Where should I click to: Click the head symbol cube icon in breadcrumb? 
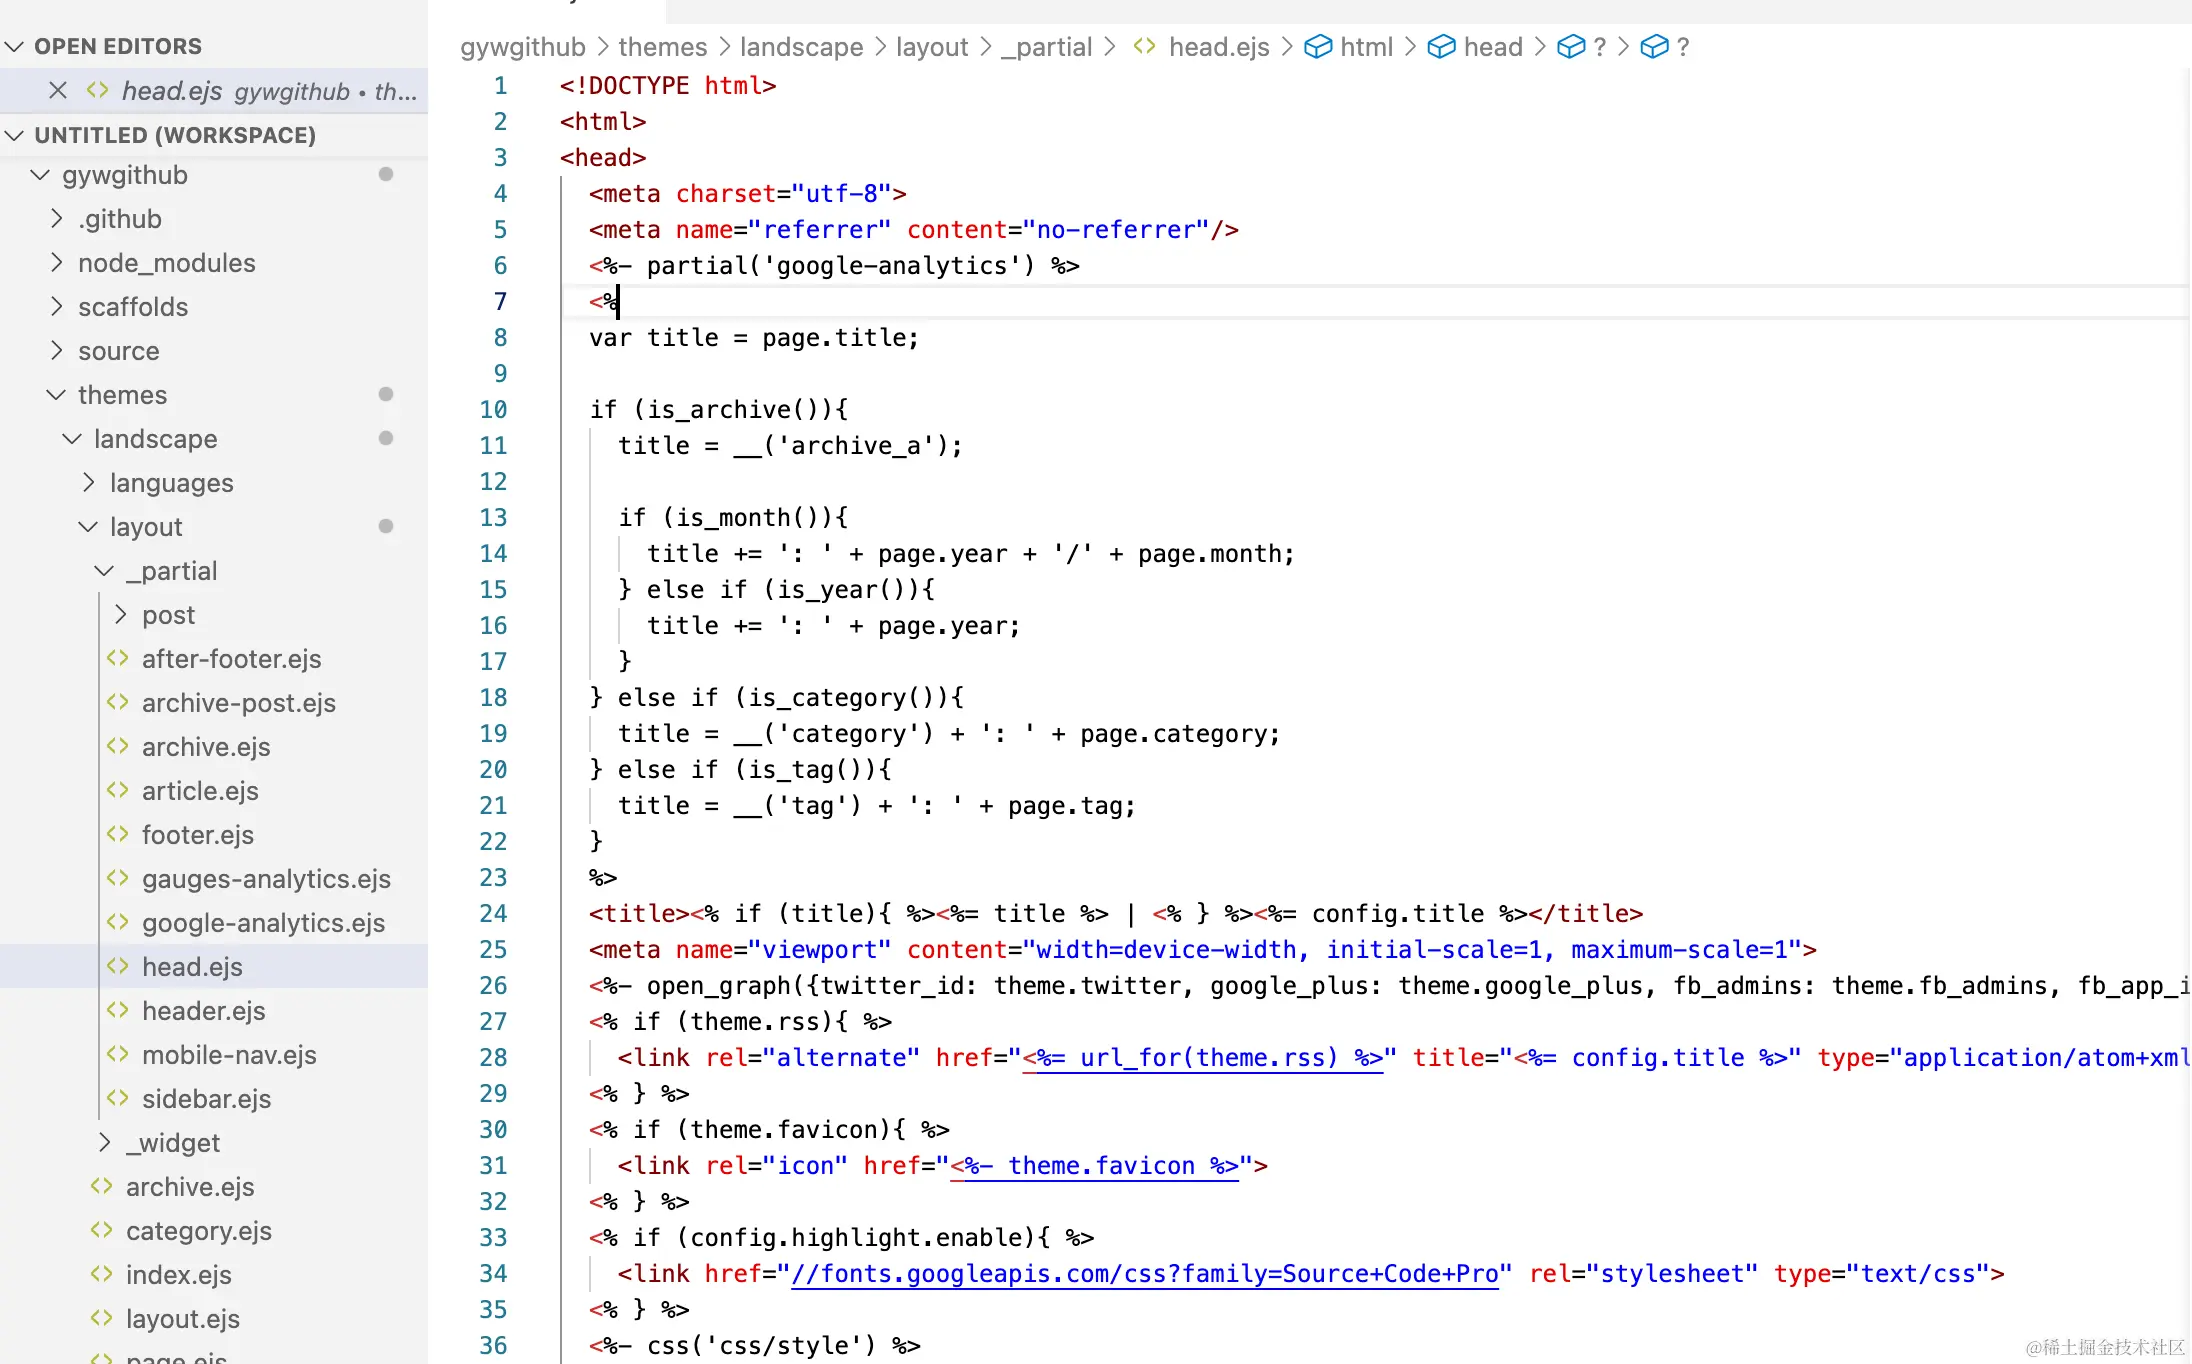click(1441, 47)
